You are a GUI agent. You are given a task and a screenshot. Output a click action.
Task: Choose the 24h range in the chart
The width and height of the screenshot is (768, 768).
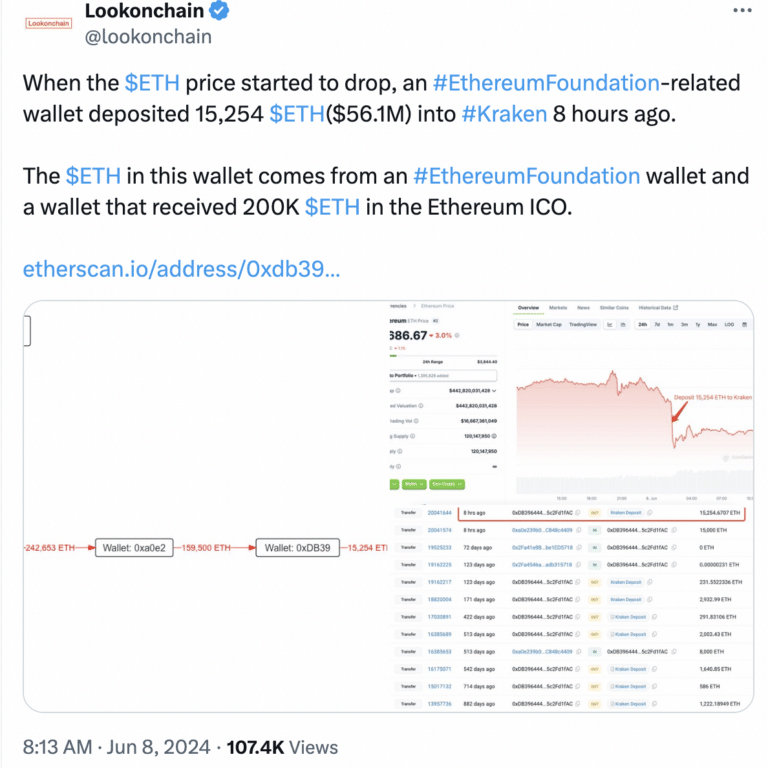coord(642,324)
